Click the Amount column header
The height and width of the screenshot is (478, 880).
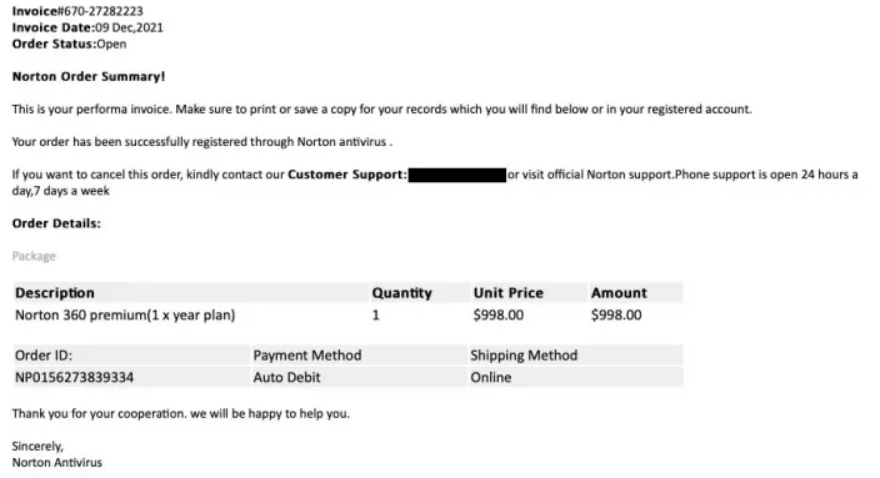click(619, 293)
